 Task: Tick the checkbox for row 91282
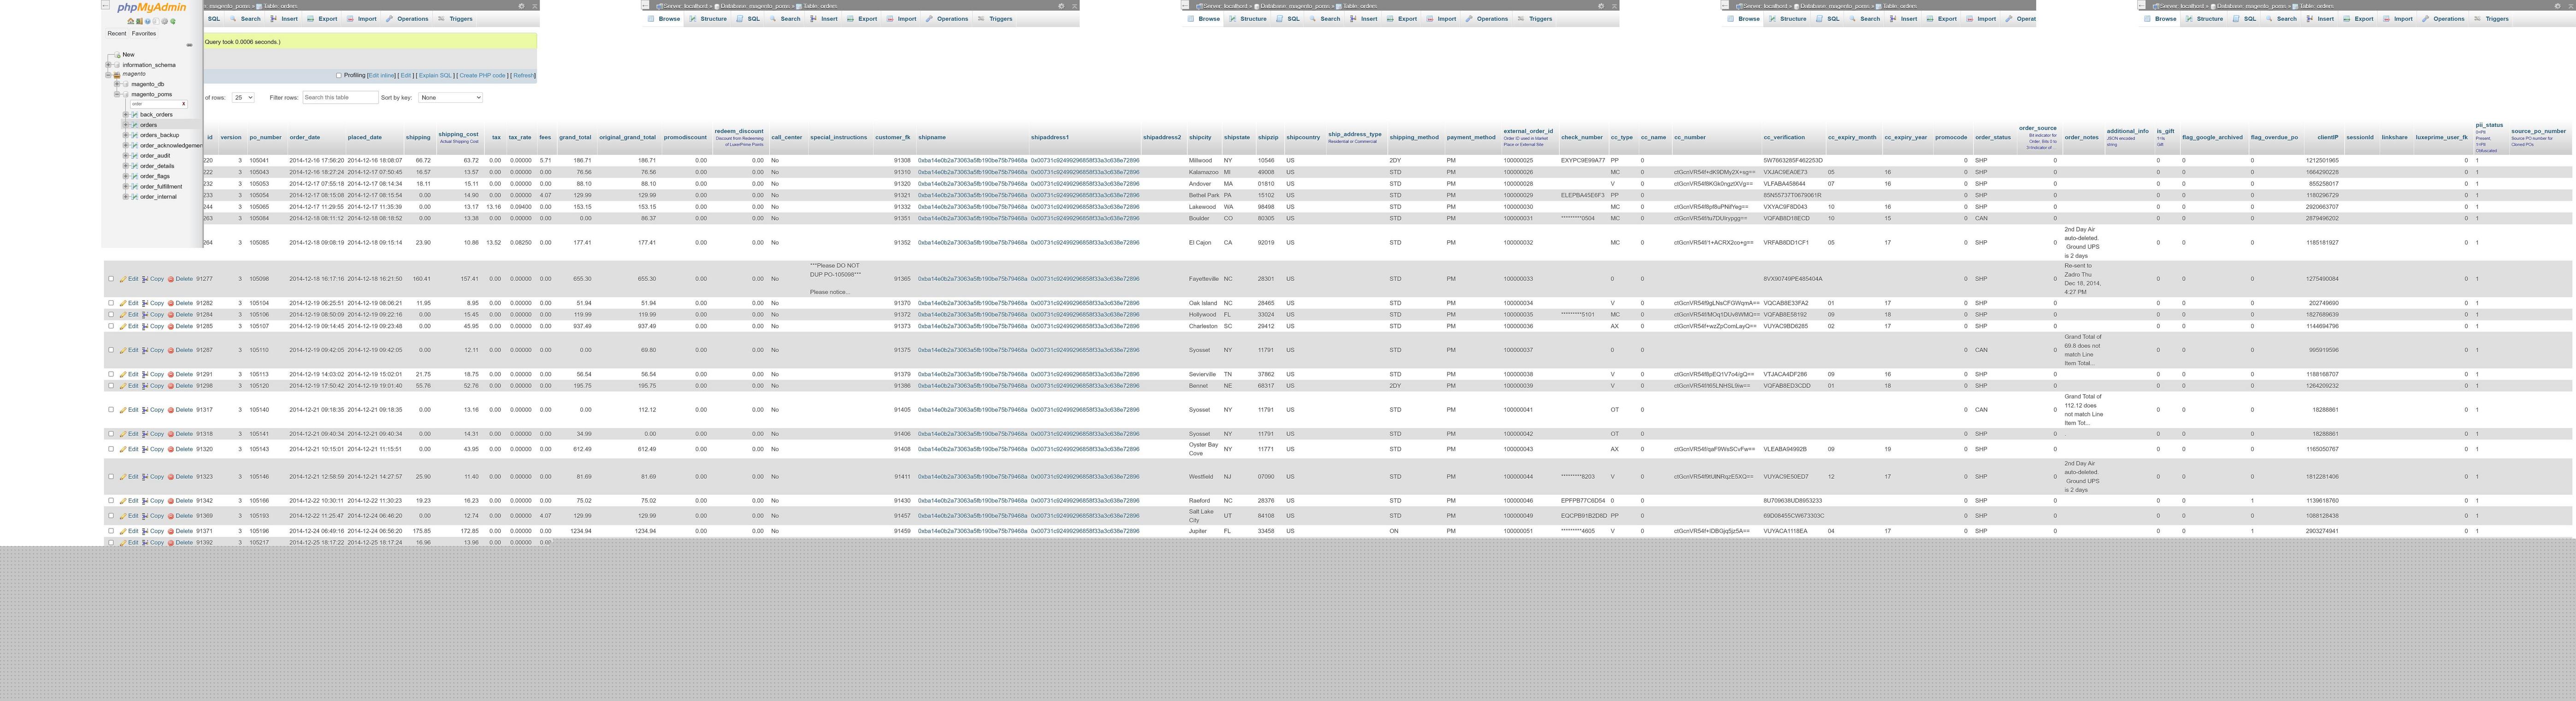(x=111, y=303)
